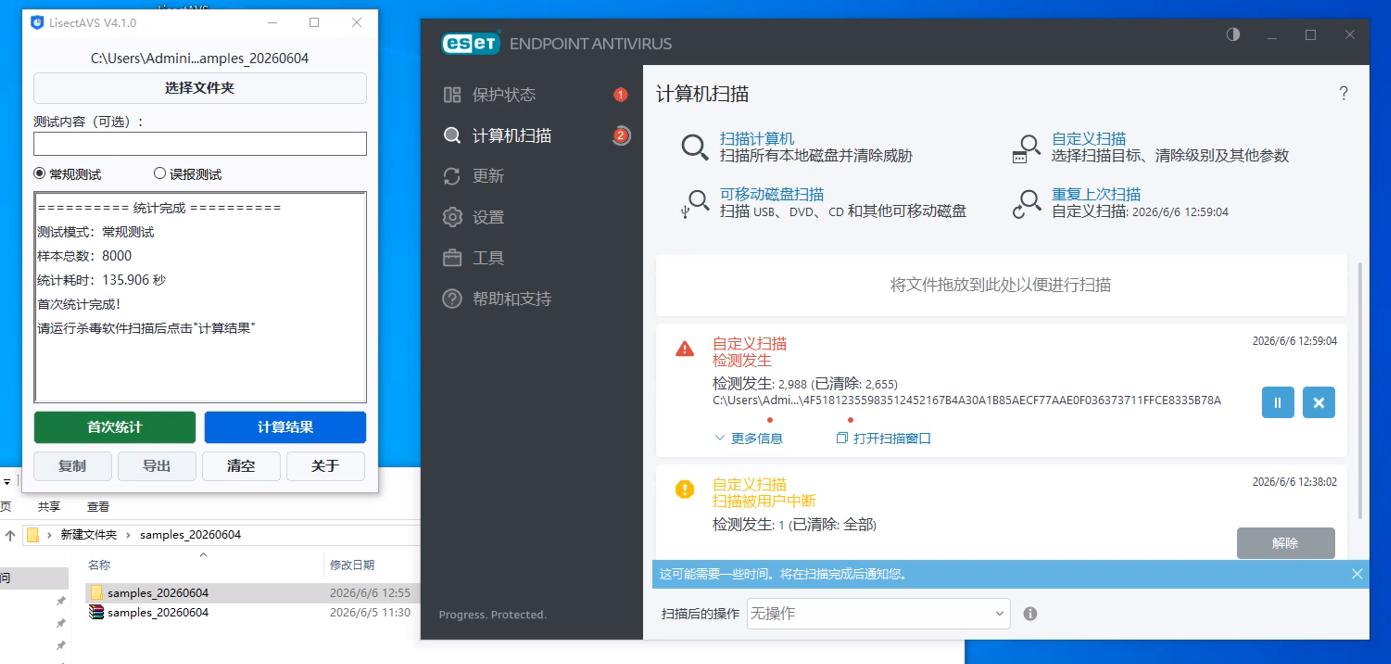Click 新建文件夹 in the Explorer path
Image resolution: width=1391 pixels, height=664 pixels.
(88, 535)
